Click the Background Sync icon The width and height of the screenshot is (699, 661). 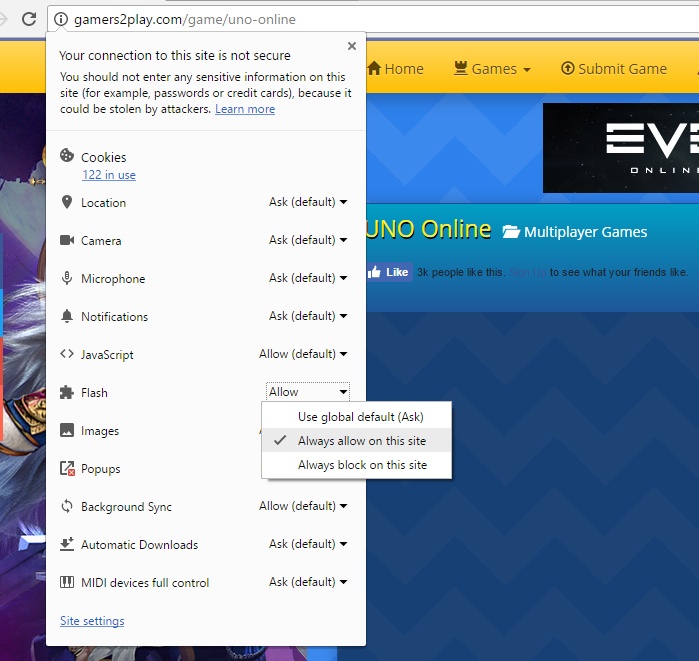(67, 506)
